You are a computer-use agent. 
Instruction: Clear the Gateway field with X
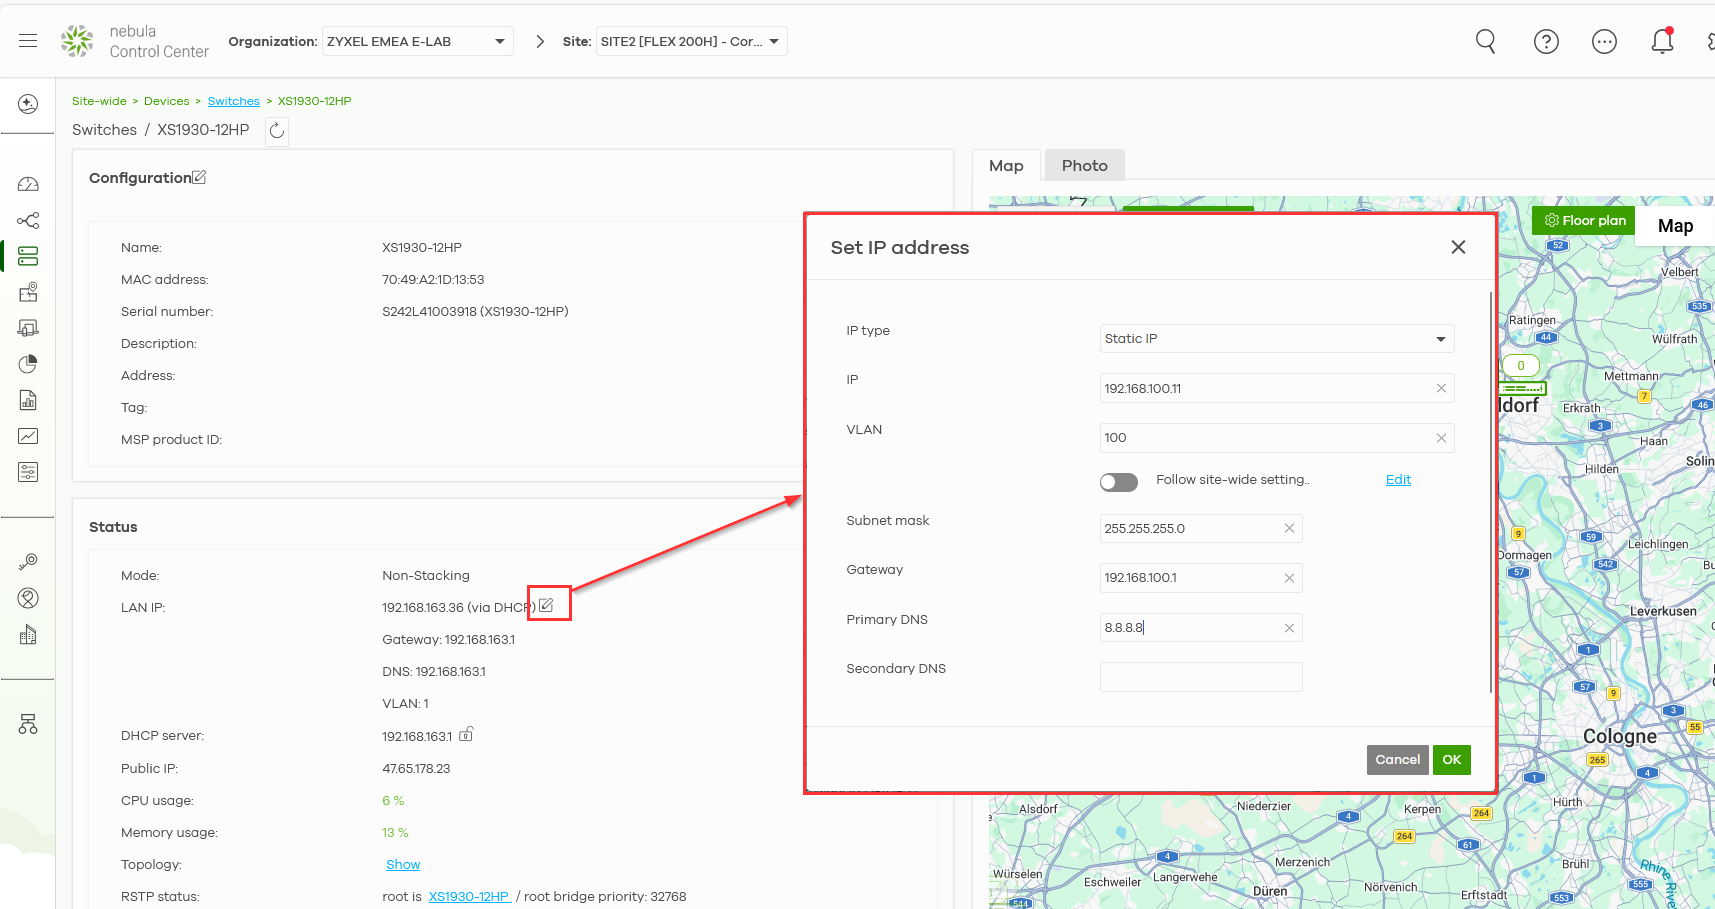point(1289,578)
